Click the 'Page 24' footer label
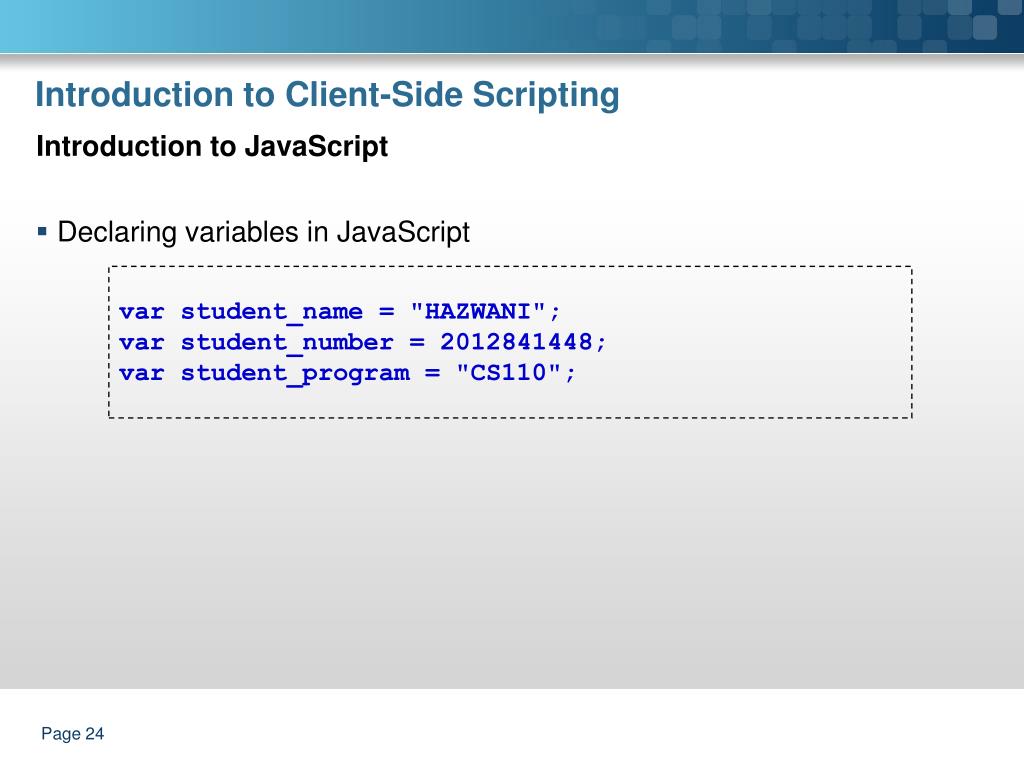This screenshot has height=768, width=1024. click(72, 734)
